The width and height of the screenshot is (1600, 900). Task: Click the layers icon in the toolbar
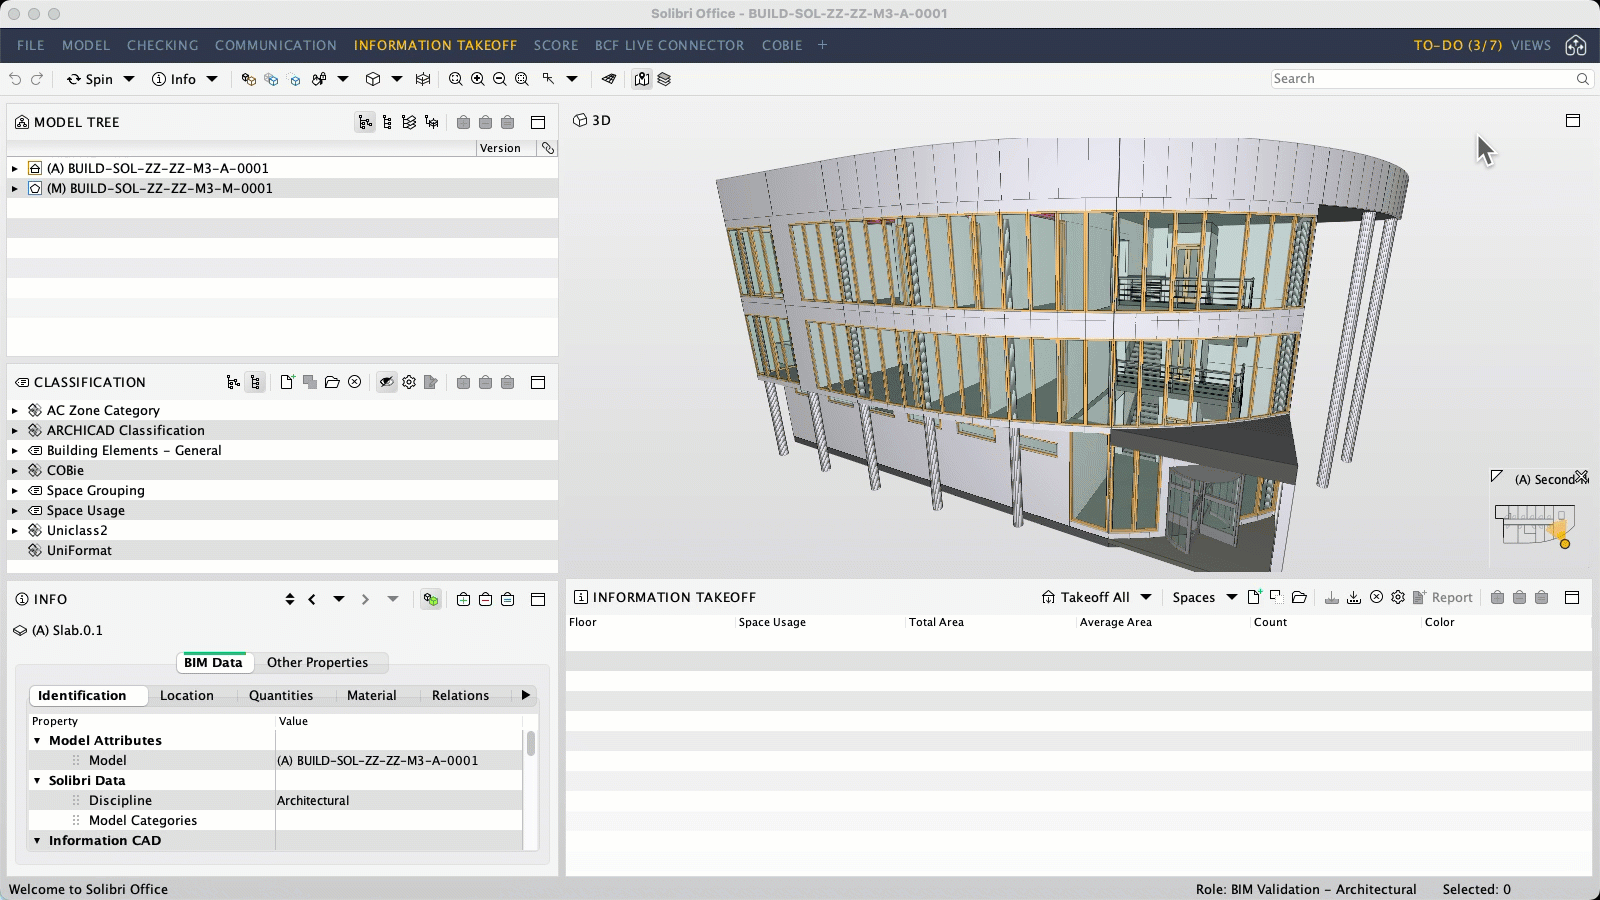pyautogui.click(x=665, y=79)
